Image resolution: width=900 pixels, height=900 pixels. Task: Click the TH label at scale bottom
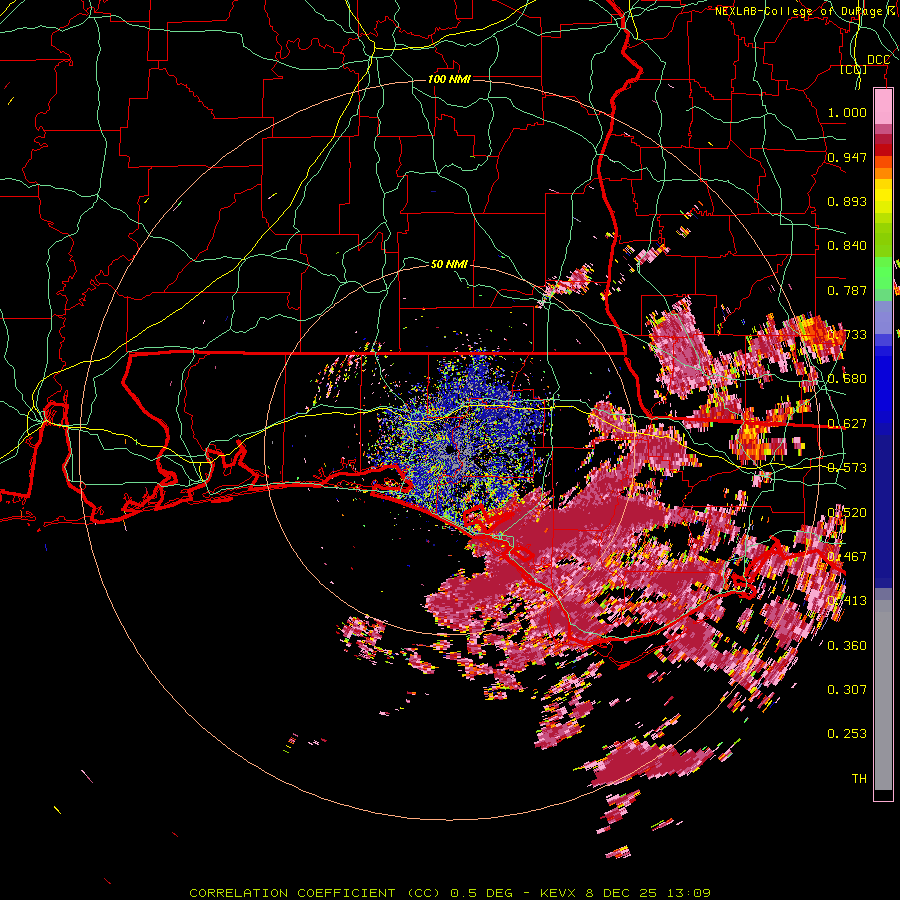tap(859, 779)
